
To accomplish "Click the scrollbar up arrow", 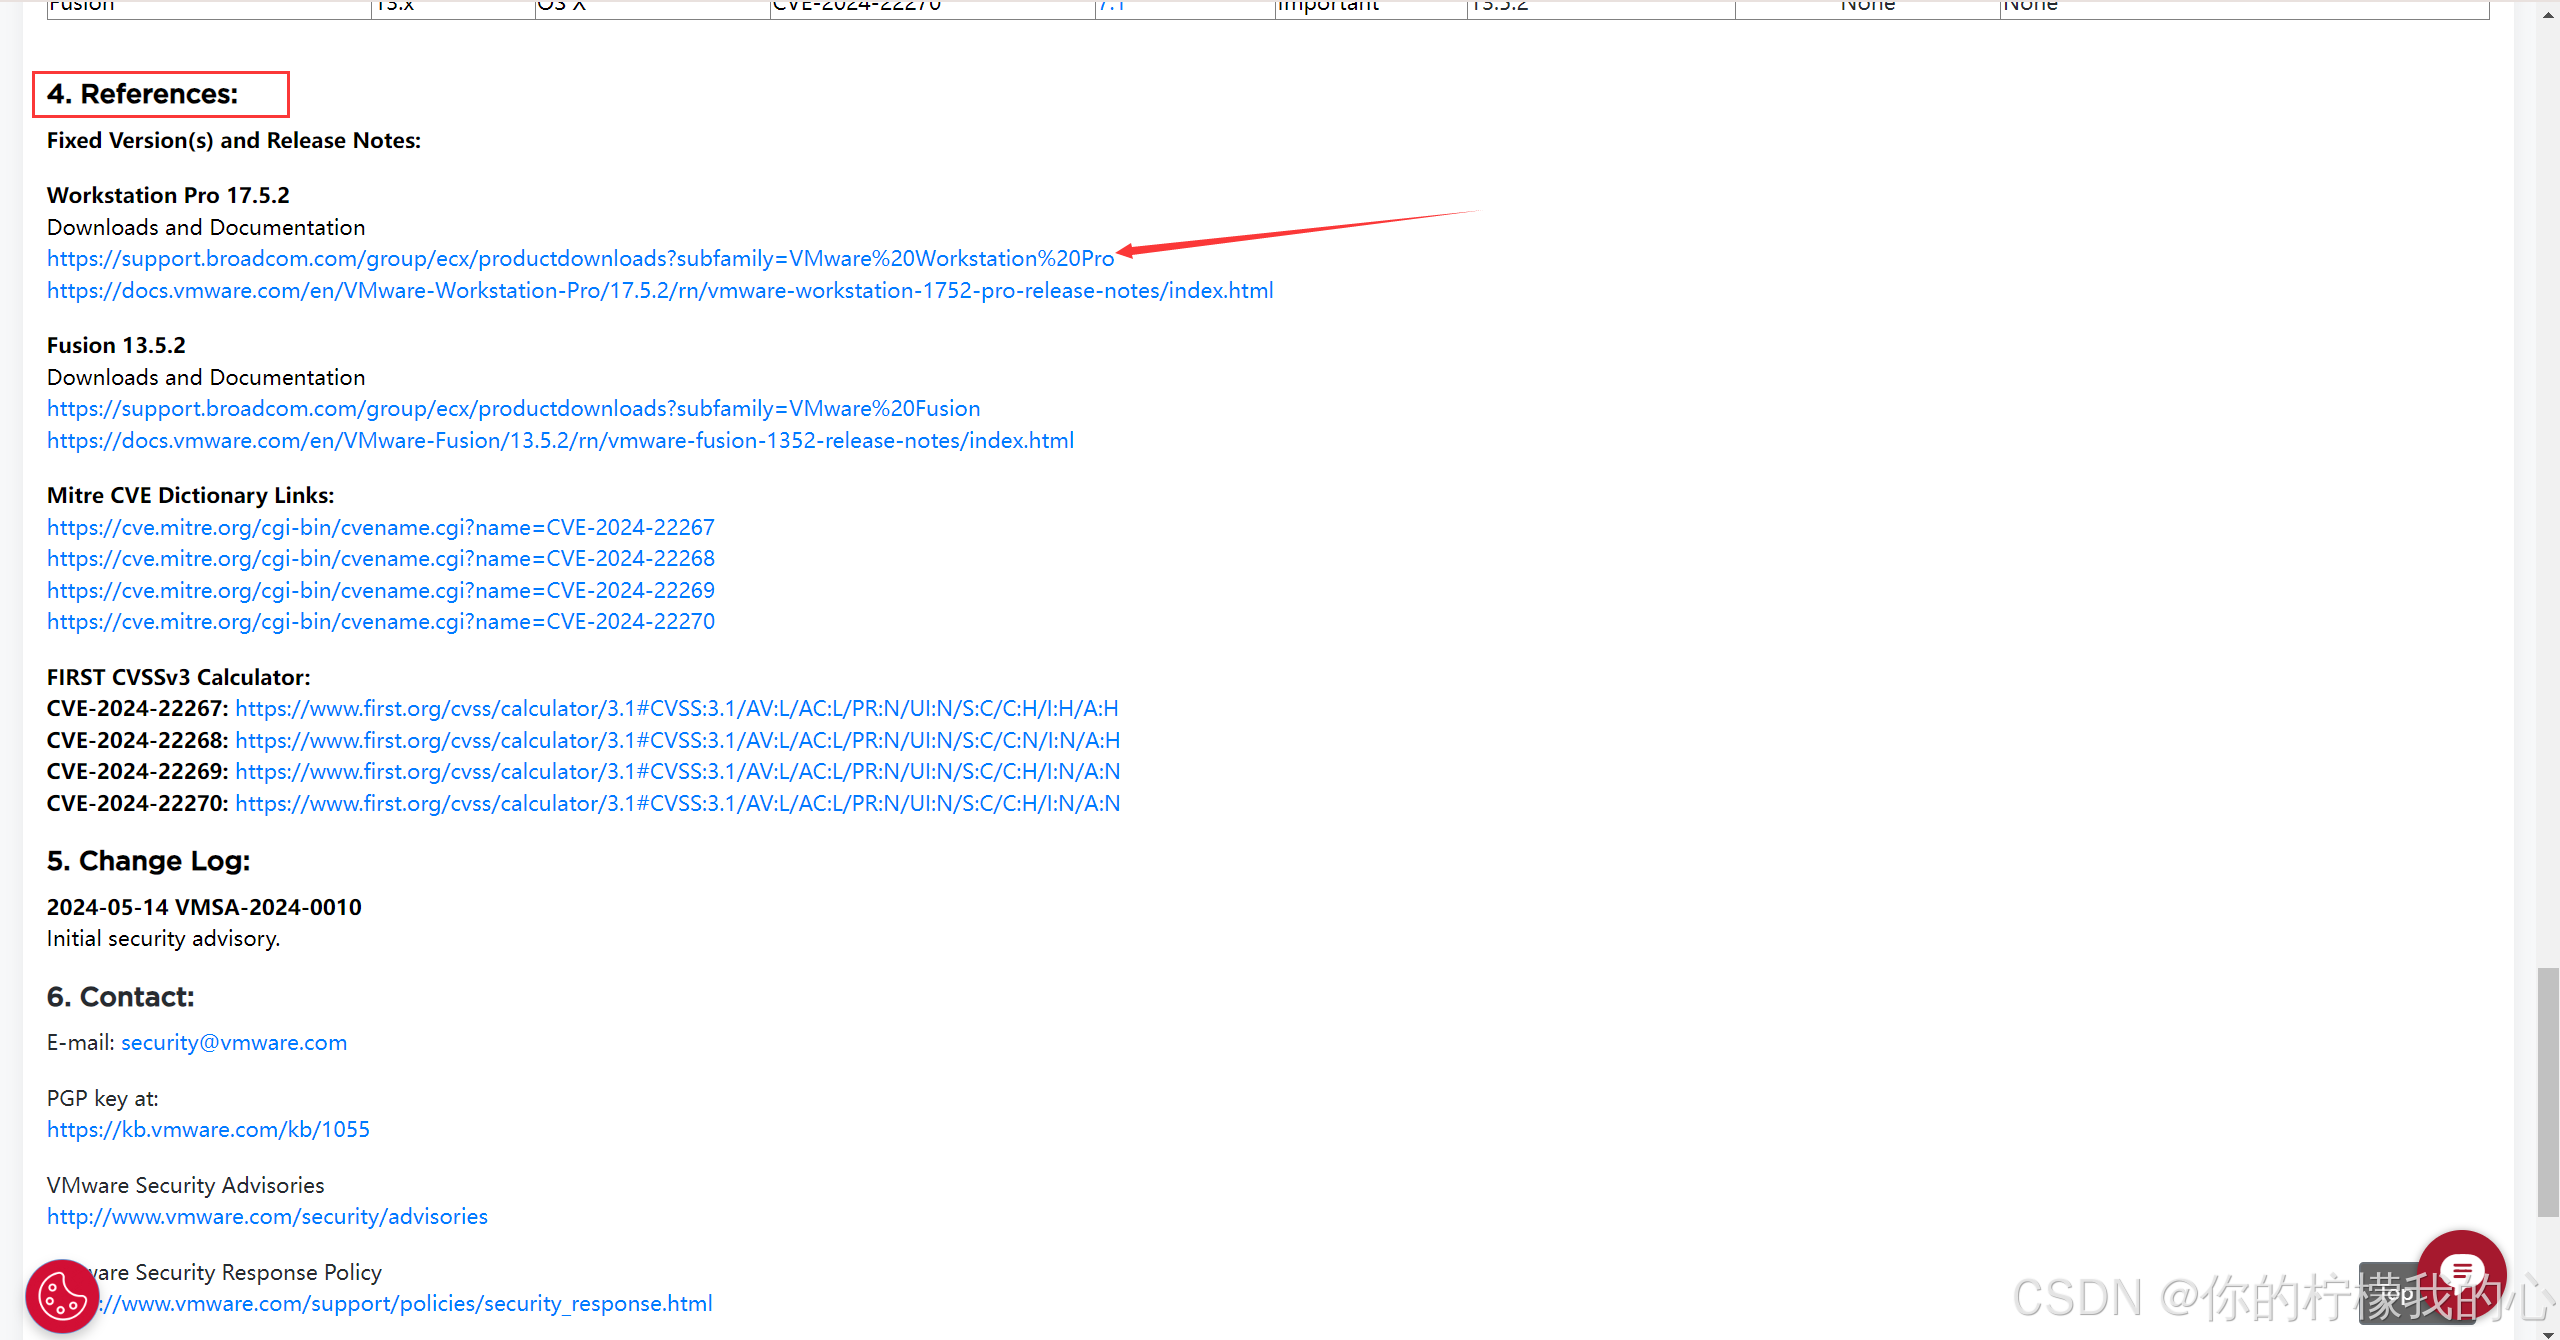I will tap(2547, 16).
